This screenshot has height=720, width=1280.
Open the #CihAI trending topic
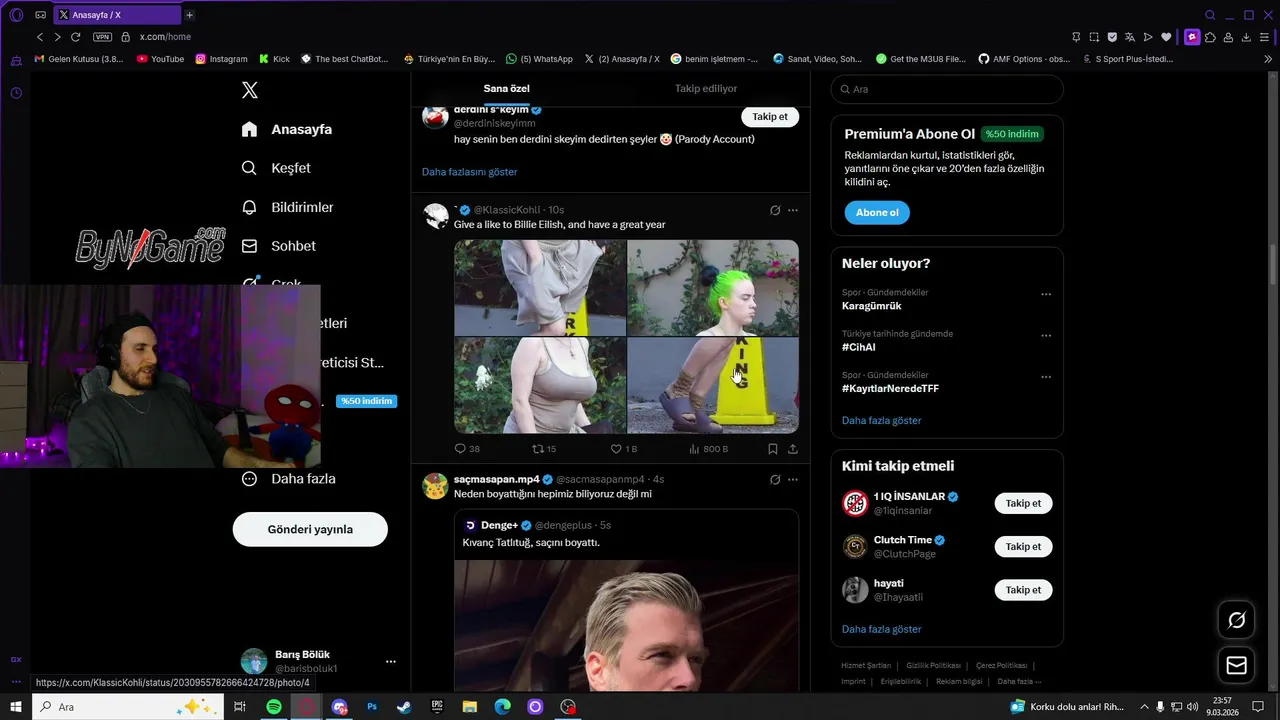(x=859, y=347)
